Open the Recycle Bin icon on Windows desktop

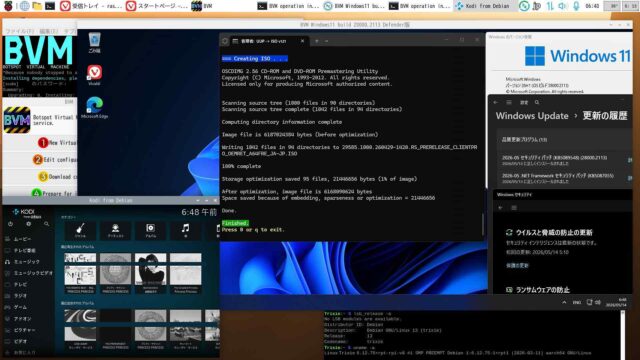click(x=94, y=43)
